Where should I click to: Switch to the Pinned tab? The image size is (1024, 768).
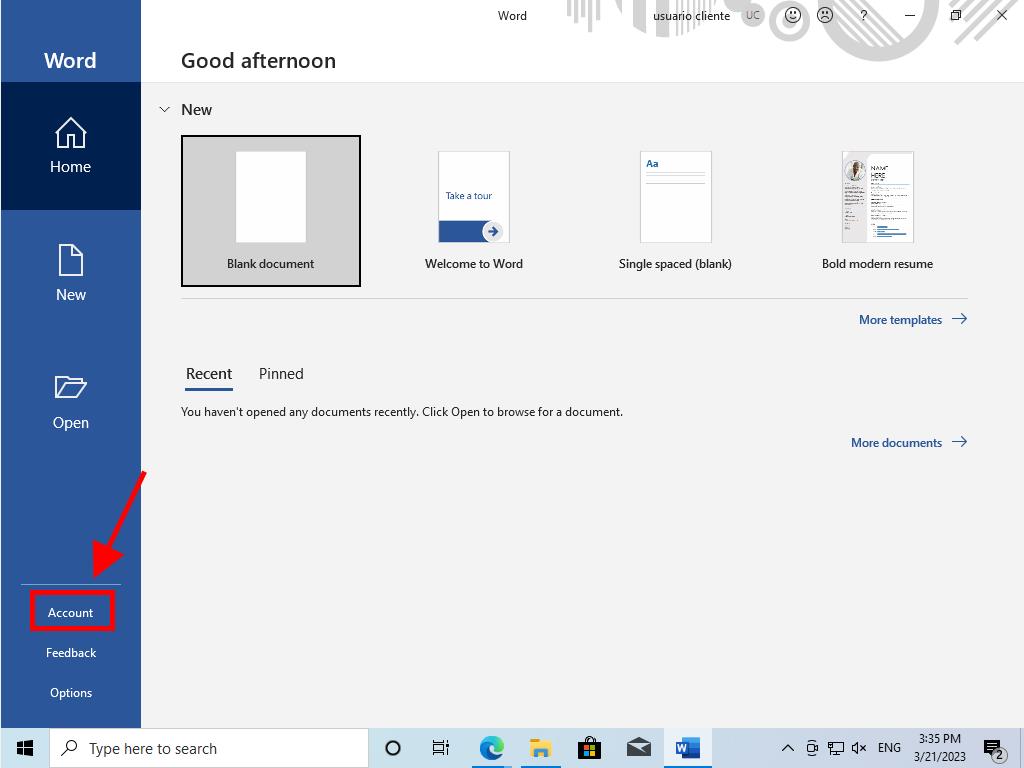pyautogui.click(x=281, y=374)
